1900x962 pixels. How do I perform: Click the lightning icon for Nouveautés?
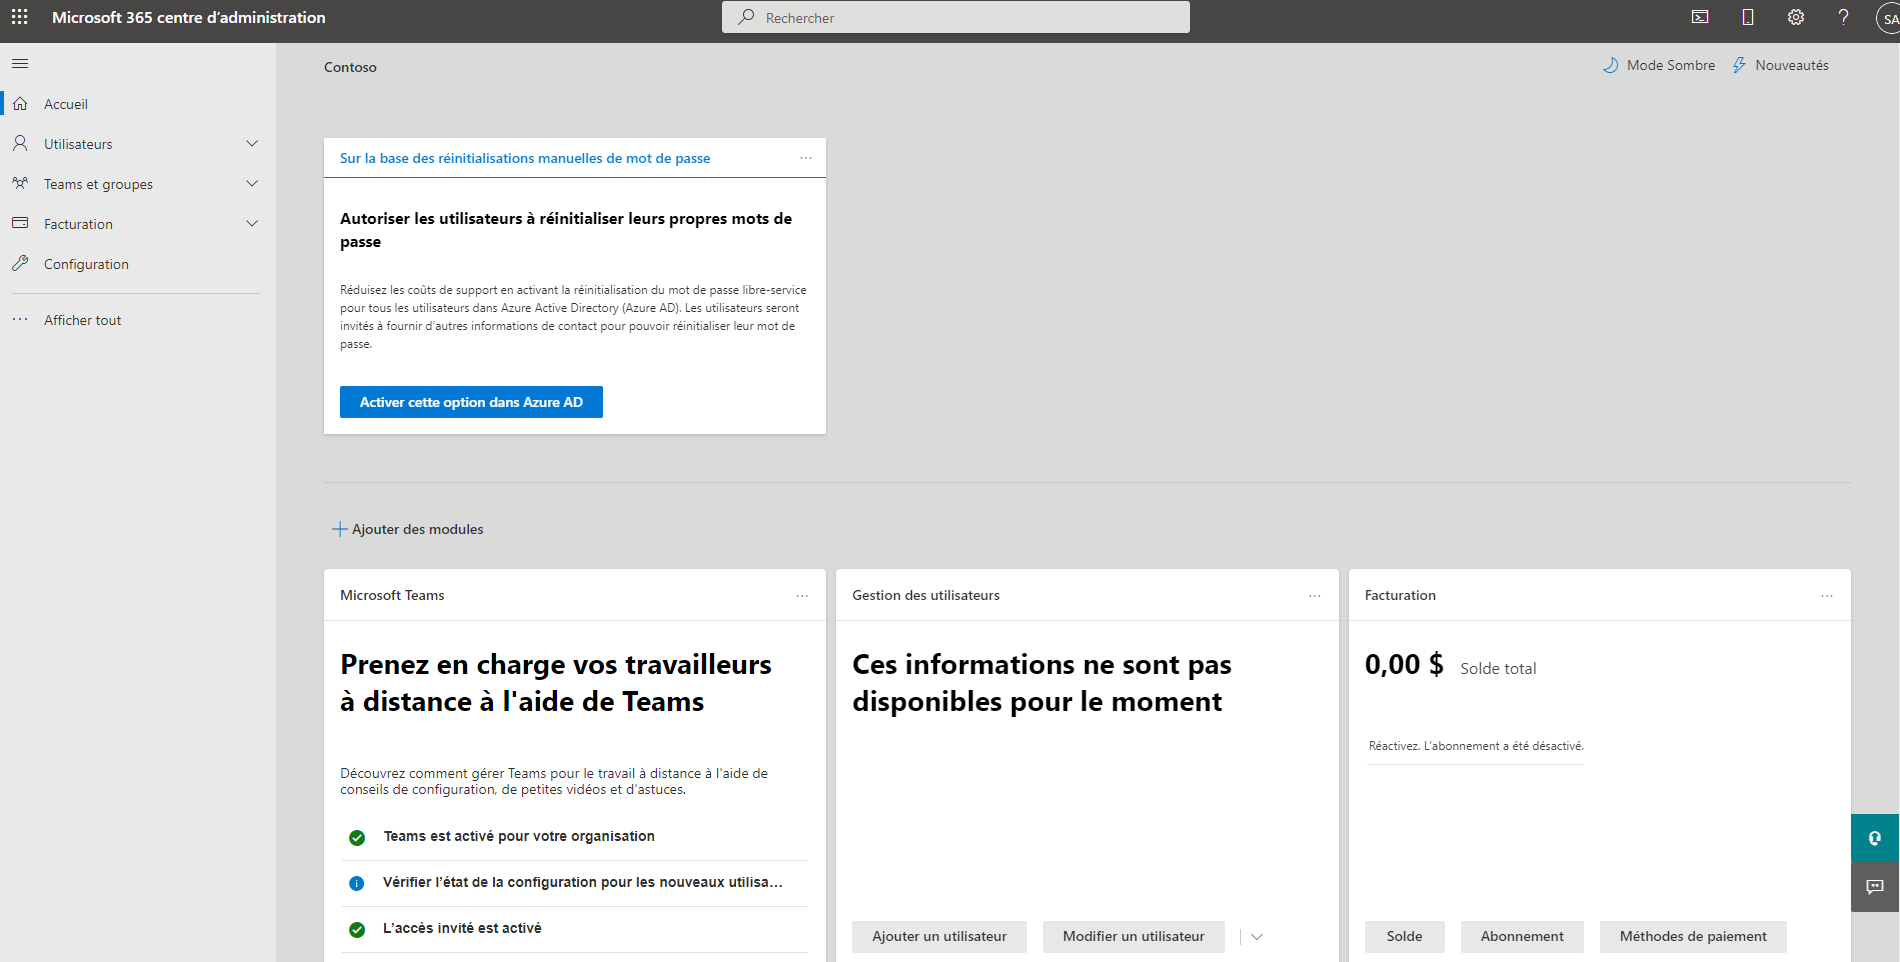point(1739,65)
